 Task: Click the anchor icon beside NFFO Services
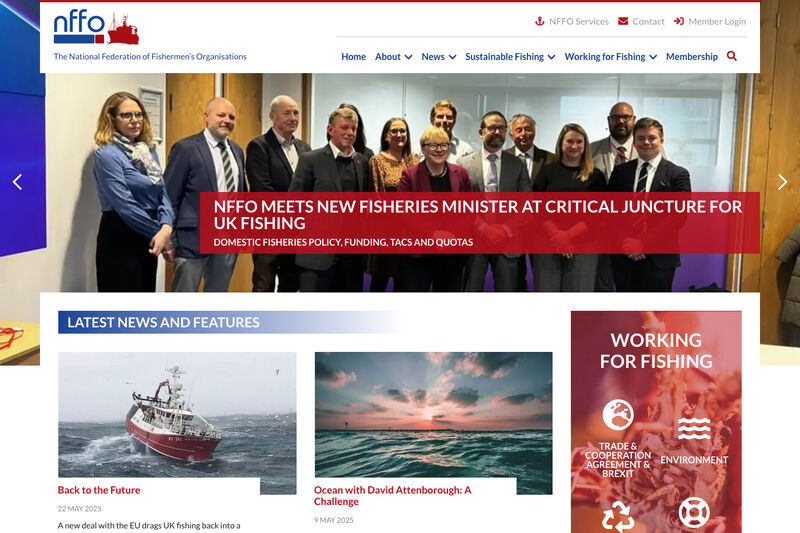539,21
